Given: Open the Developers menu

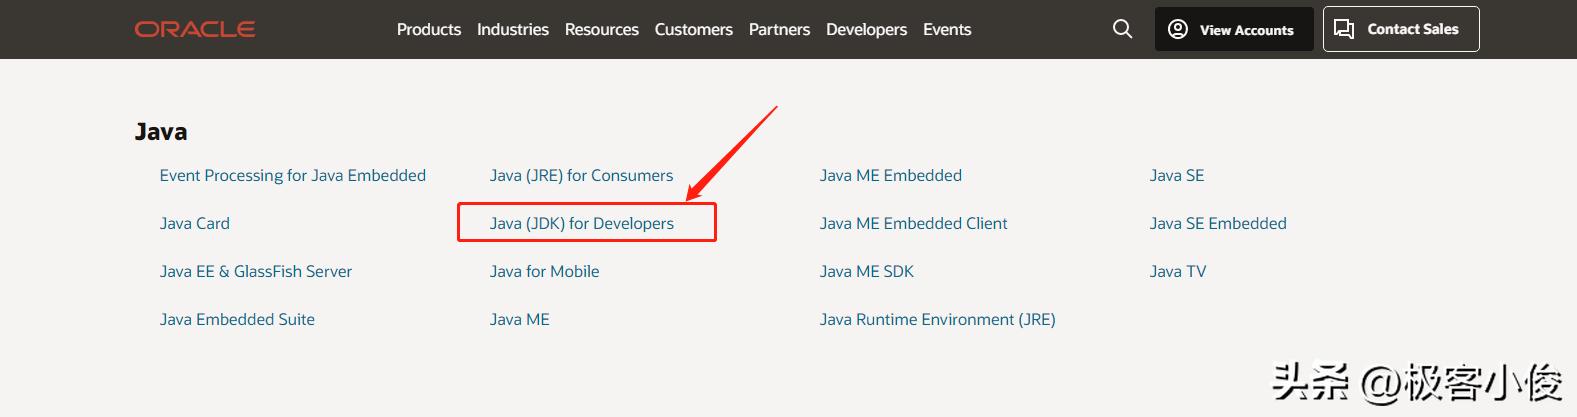Looking at the screenshot, I should 867,30.
